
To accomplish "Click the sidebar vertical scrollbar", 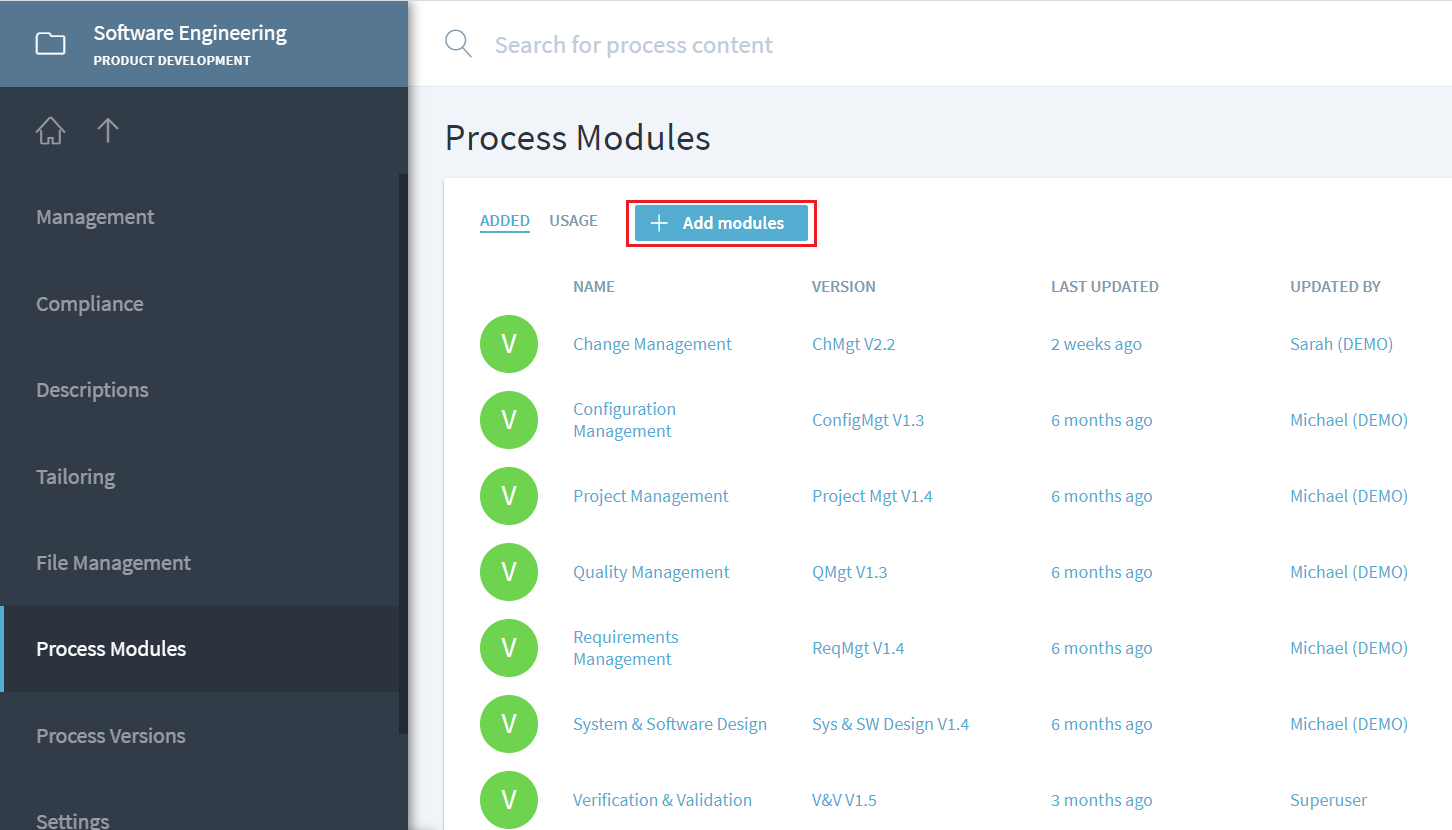I will (x=403, y=450).
